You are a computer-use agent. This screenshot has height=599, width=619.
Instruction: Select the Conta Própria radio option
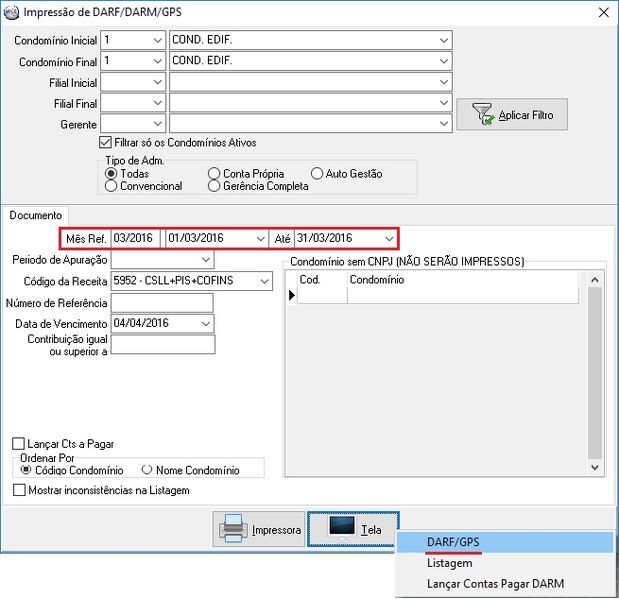pyautogui.click(x=214, y=174)
